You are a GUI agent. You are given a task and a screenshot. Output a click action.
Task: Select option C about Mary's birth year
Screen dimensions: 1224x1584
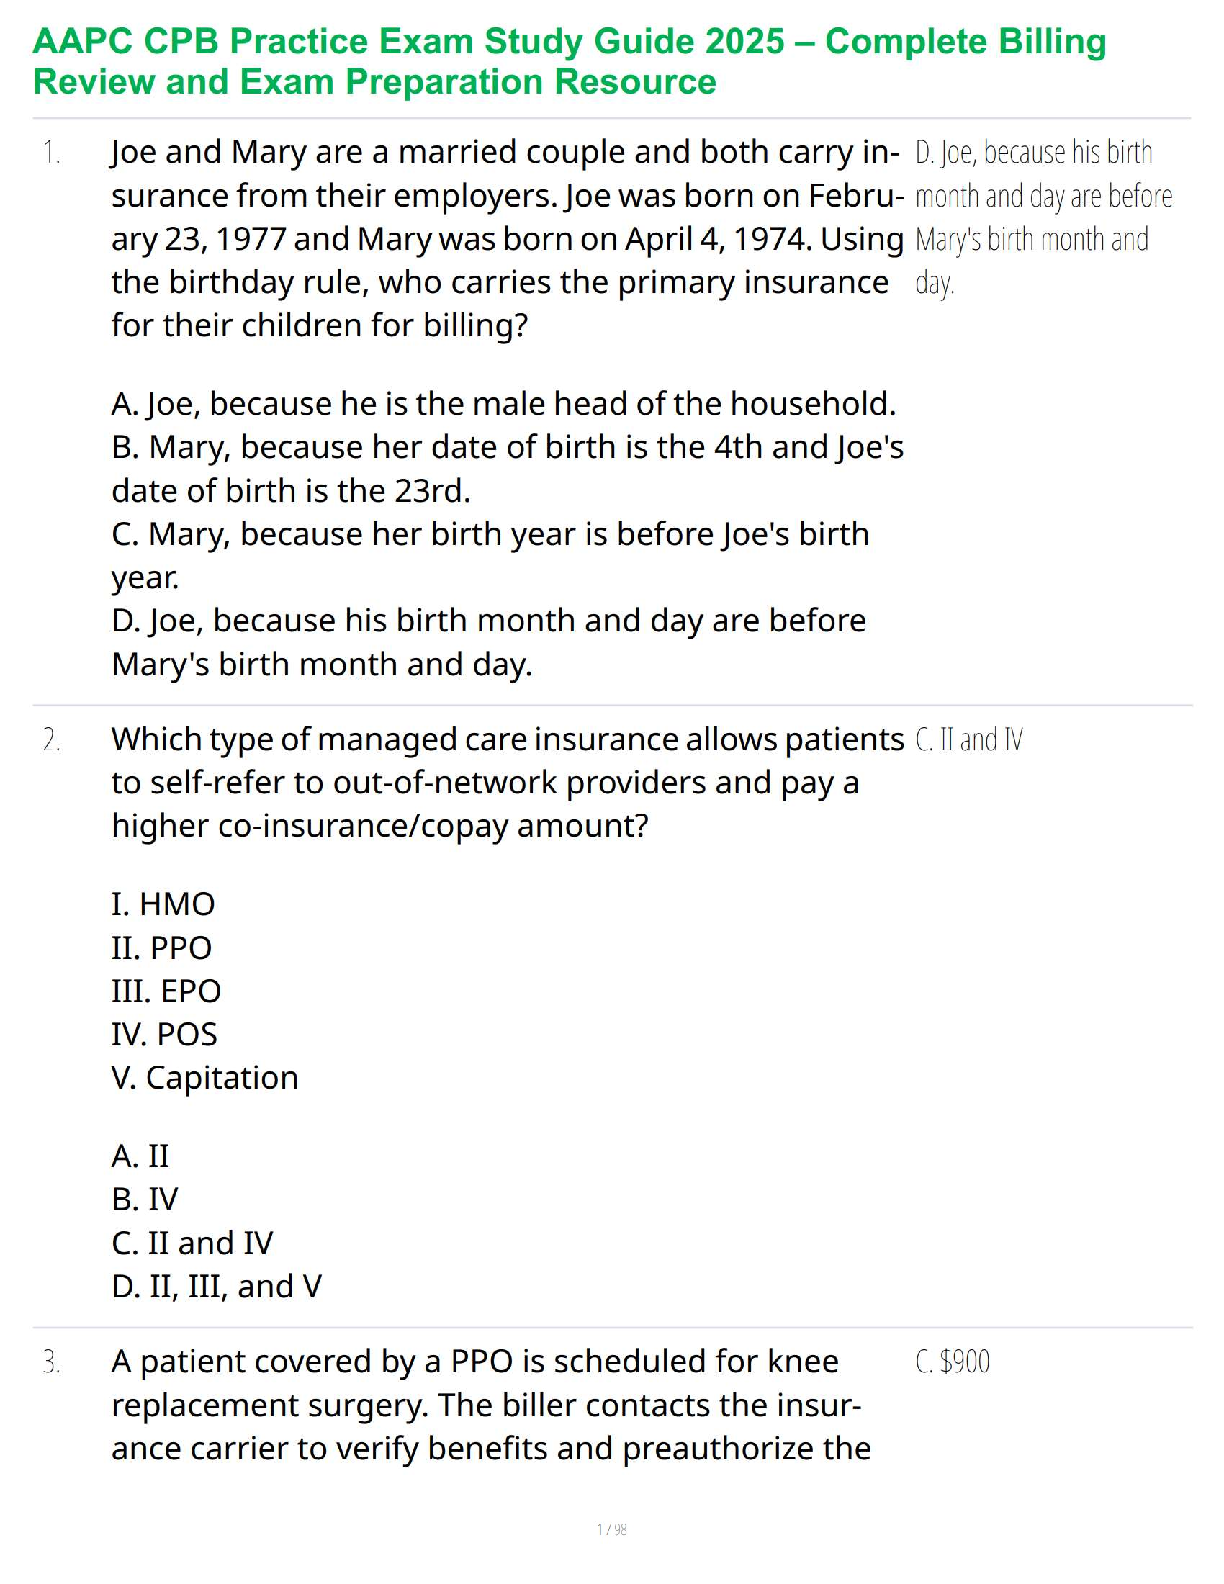click(490, 555)
